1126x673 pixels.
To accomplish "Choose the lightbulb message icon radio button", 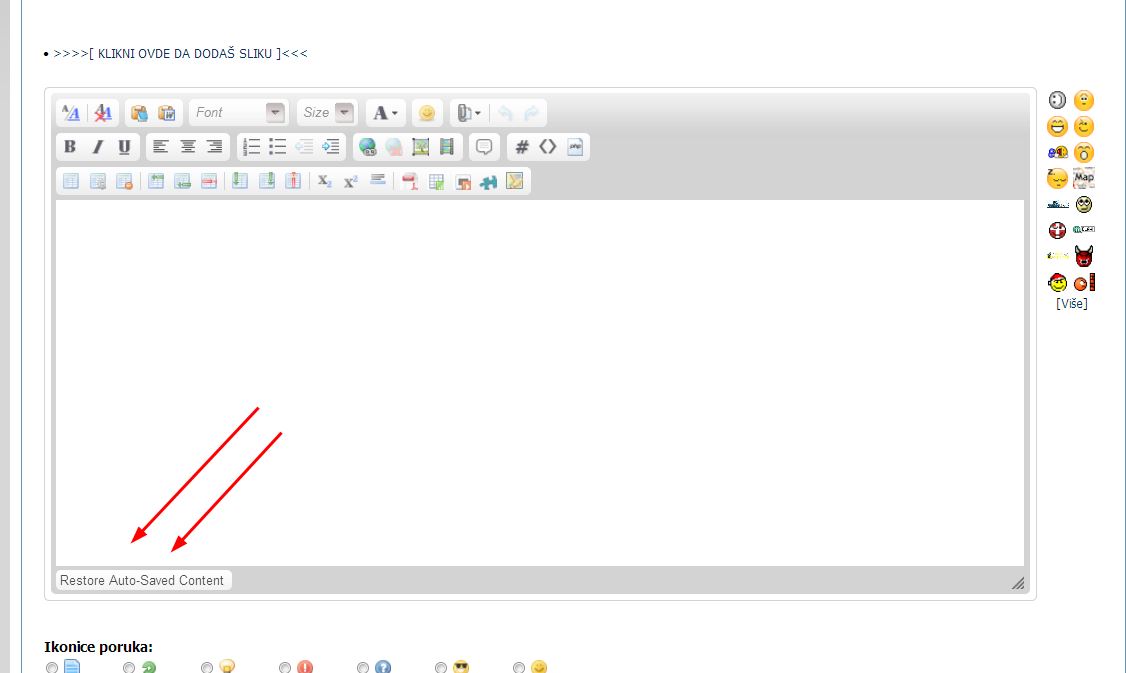I will [x=207, y=668].
